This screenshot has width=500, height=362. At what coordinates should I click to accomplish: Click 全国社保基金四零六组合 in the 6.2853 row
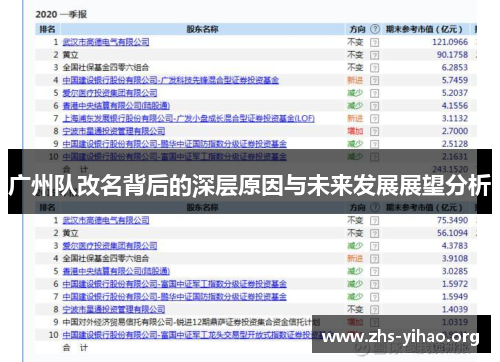106,67
